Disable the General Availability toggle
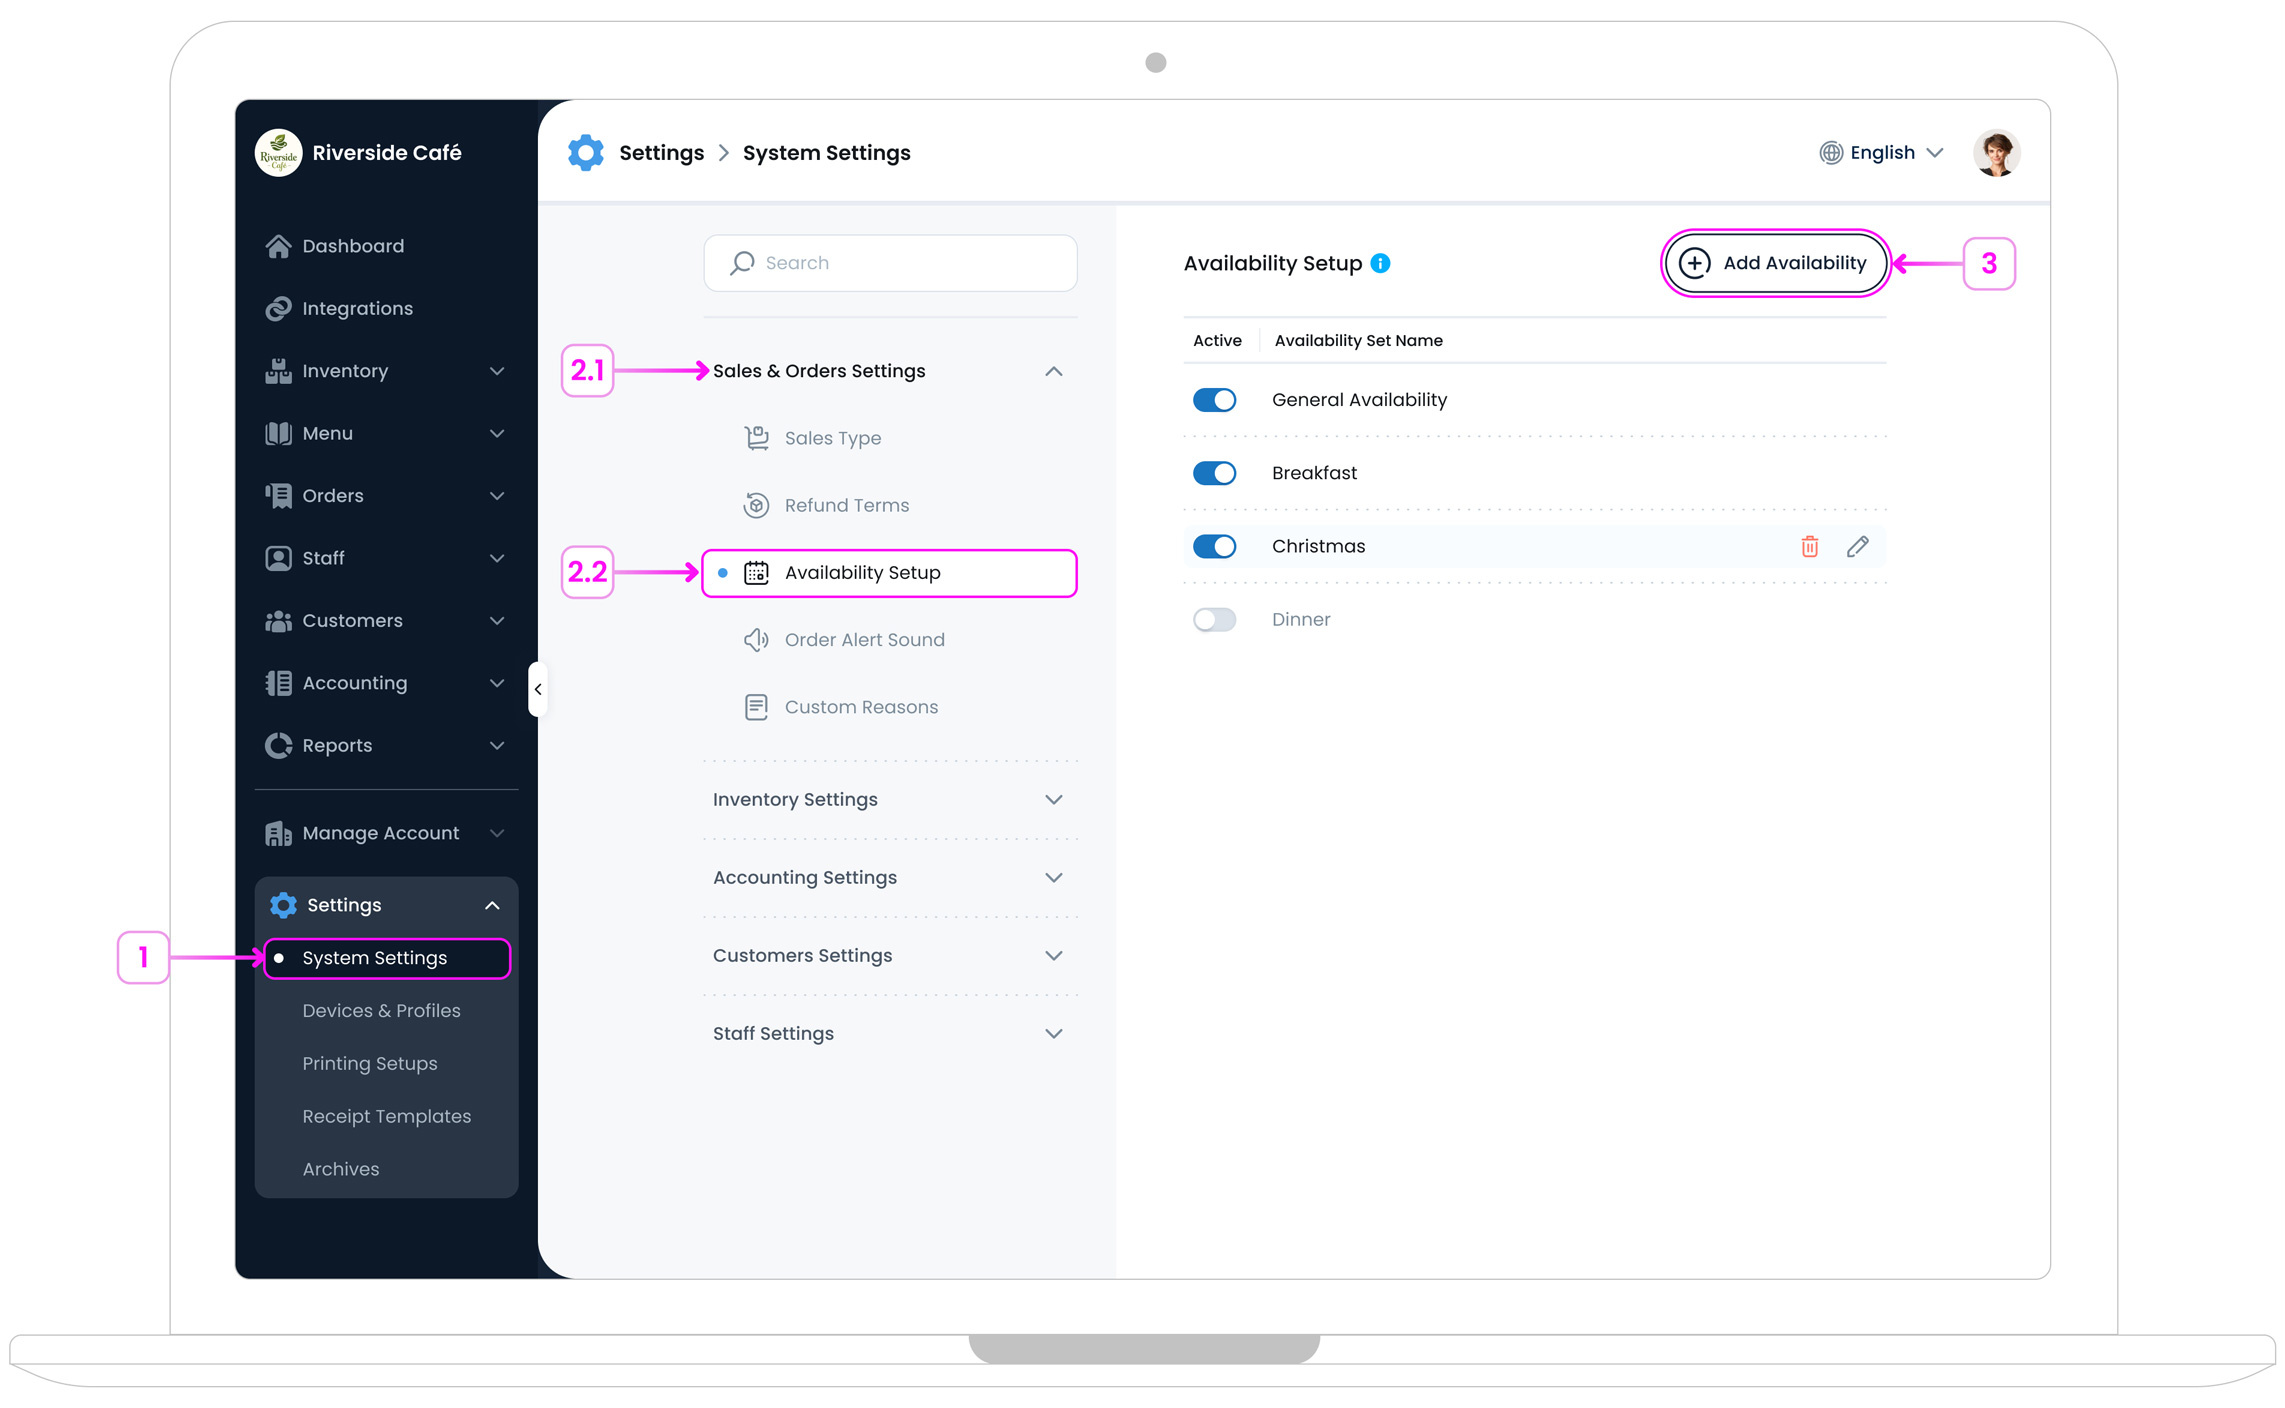 point(1214,400)
